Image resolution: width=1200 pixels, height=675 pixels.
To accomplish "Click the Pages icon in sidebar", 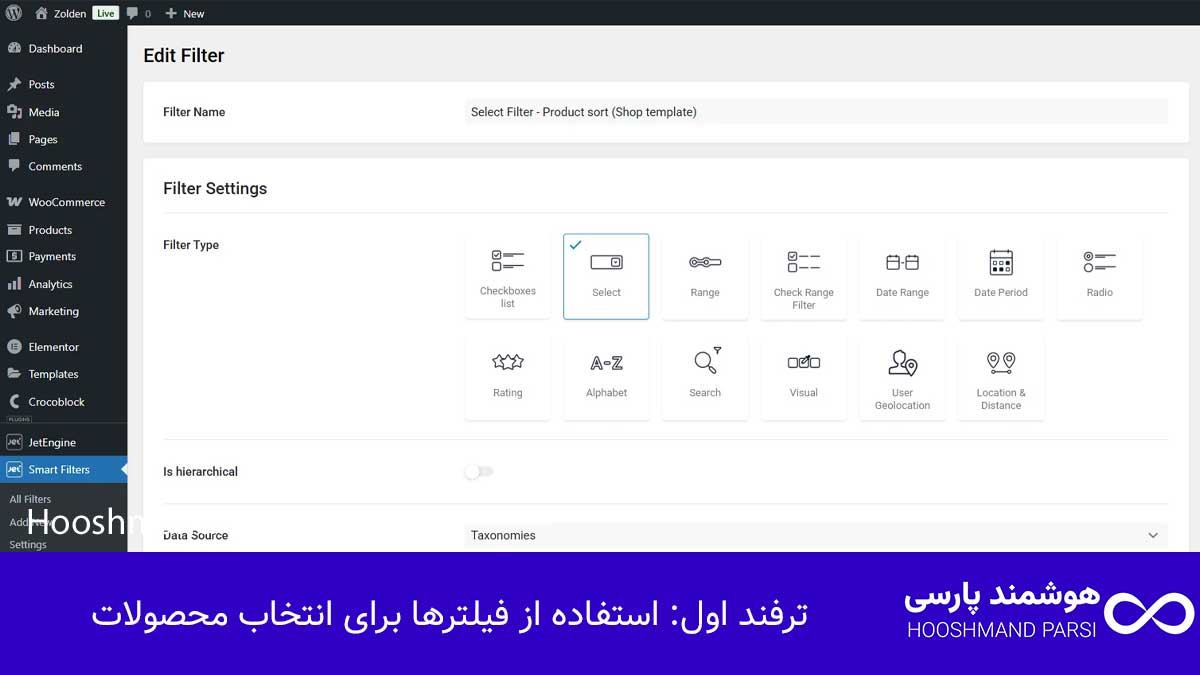I will coord(14,139).
